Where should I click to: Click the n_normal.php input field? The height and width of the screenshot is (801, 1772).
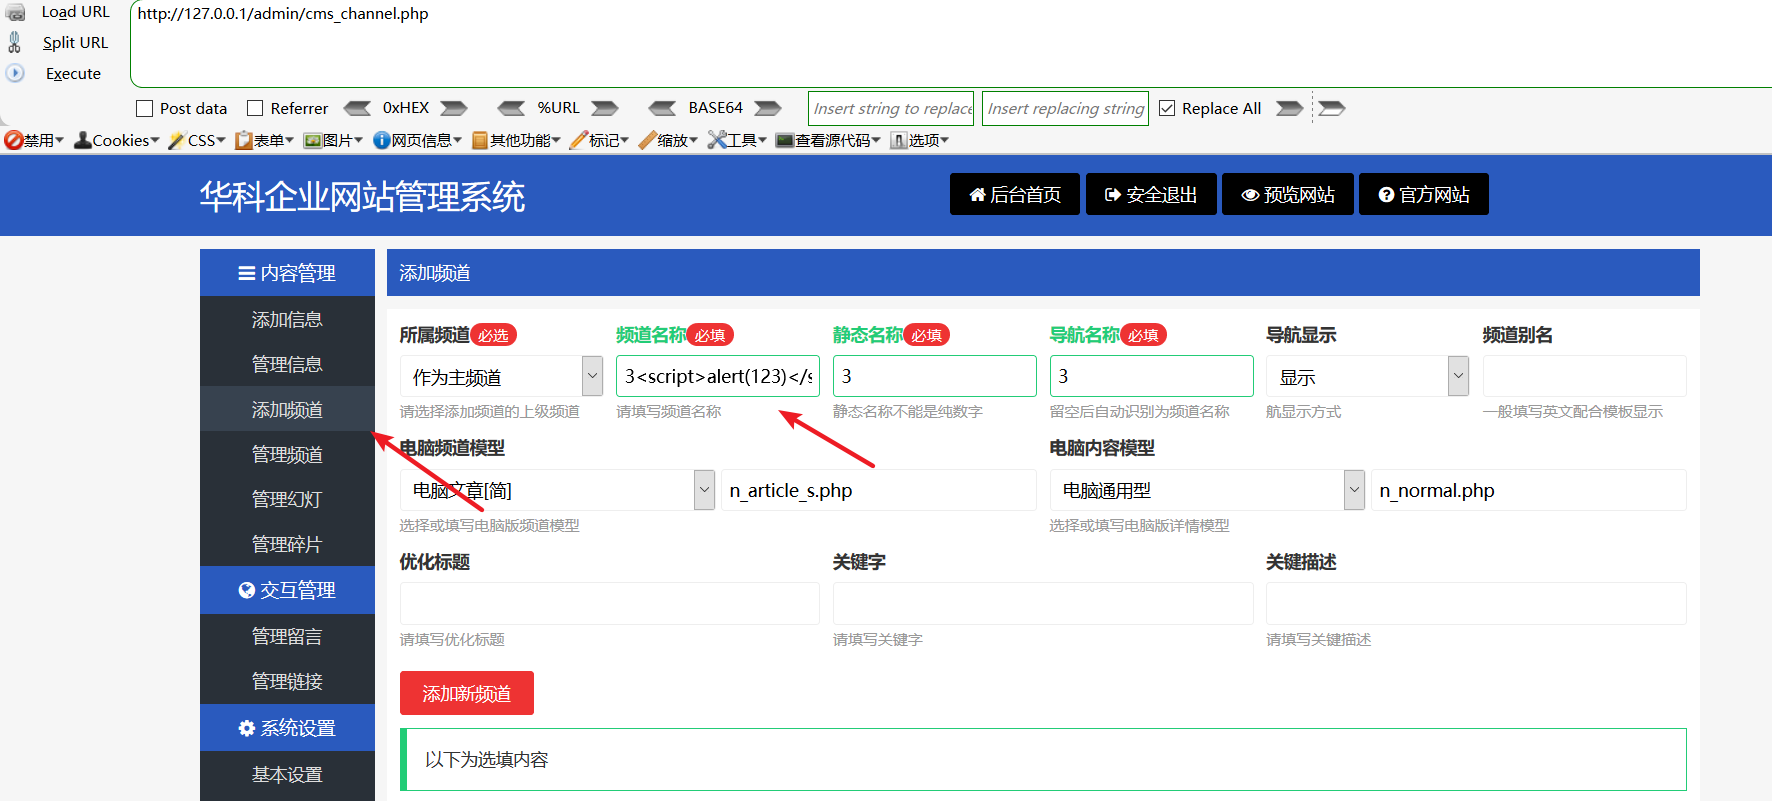(1528, 490)
